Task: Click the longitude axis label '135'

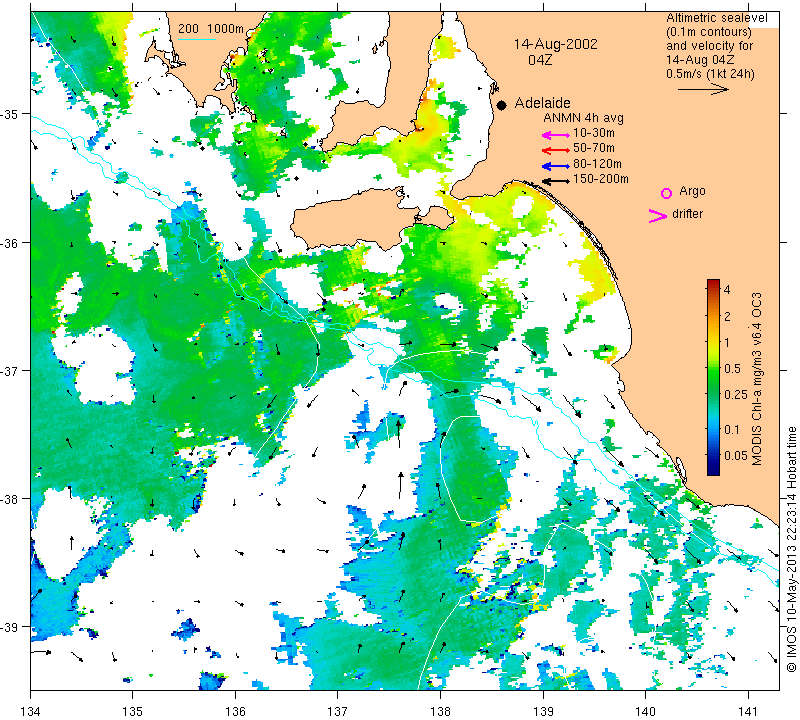Action: pyautogui.click(x=133, y=710)
